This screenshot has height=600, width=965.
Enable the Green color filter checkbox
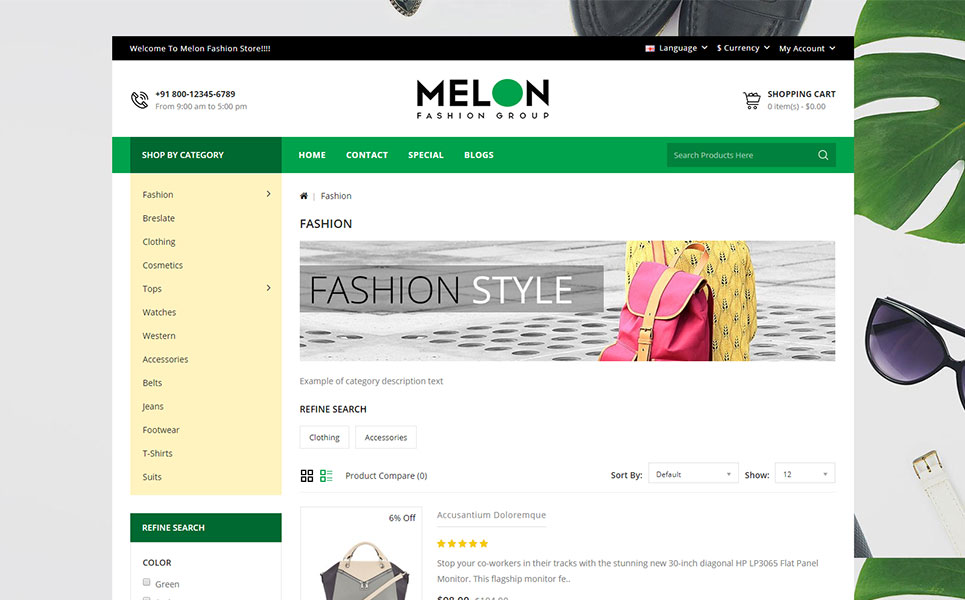pos(147,582)
